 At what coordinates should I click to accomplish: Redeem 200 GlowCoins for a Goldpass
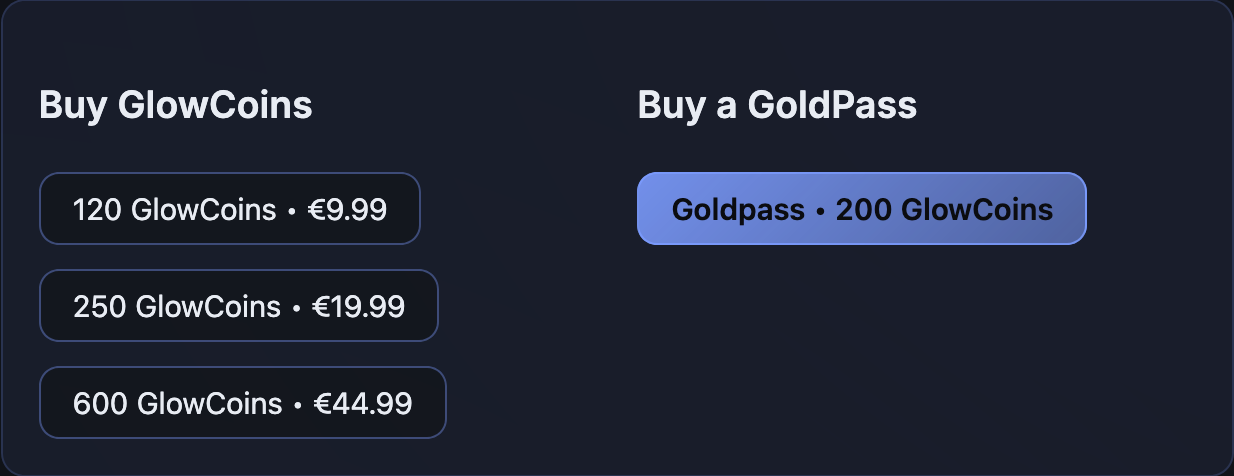[x=861, y=209]
